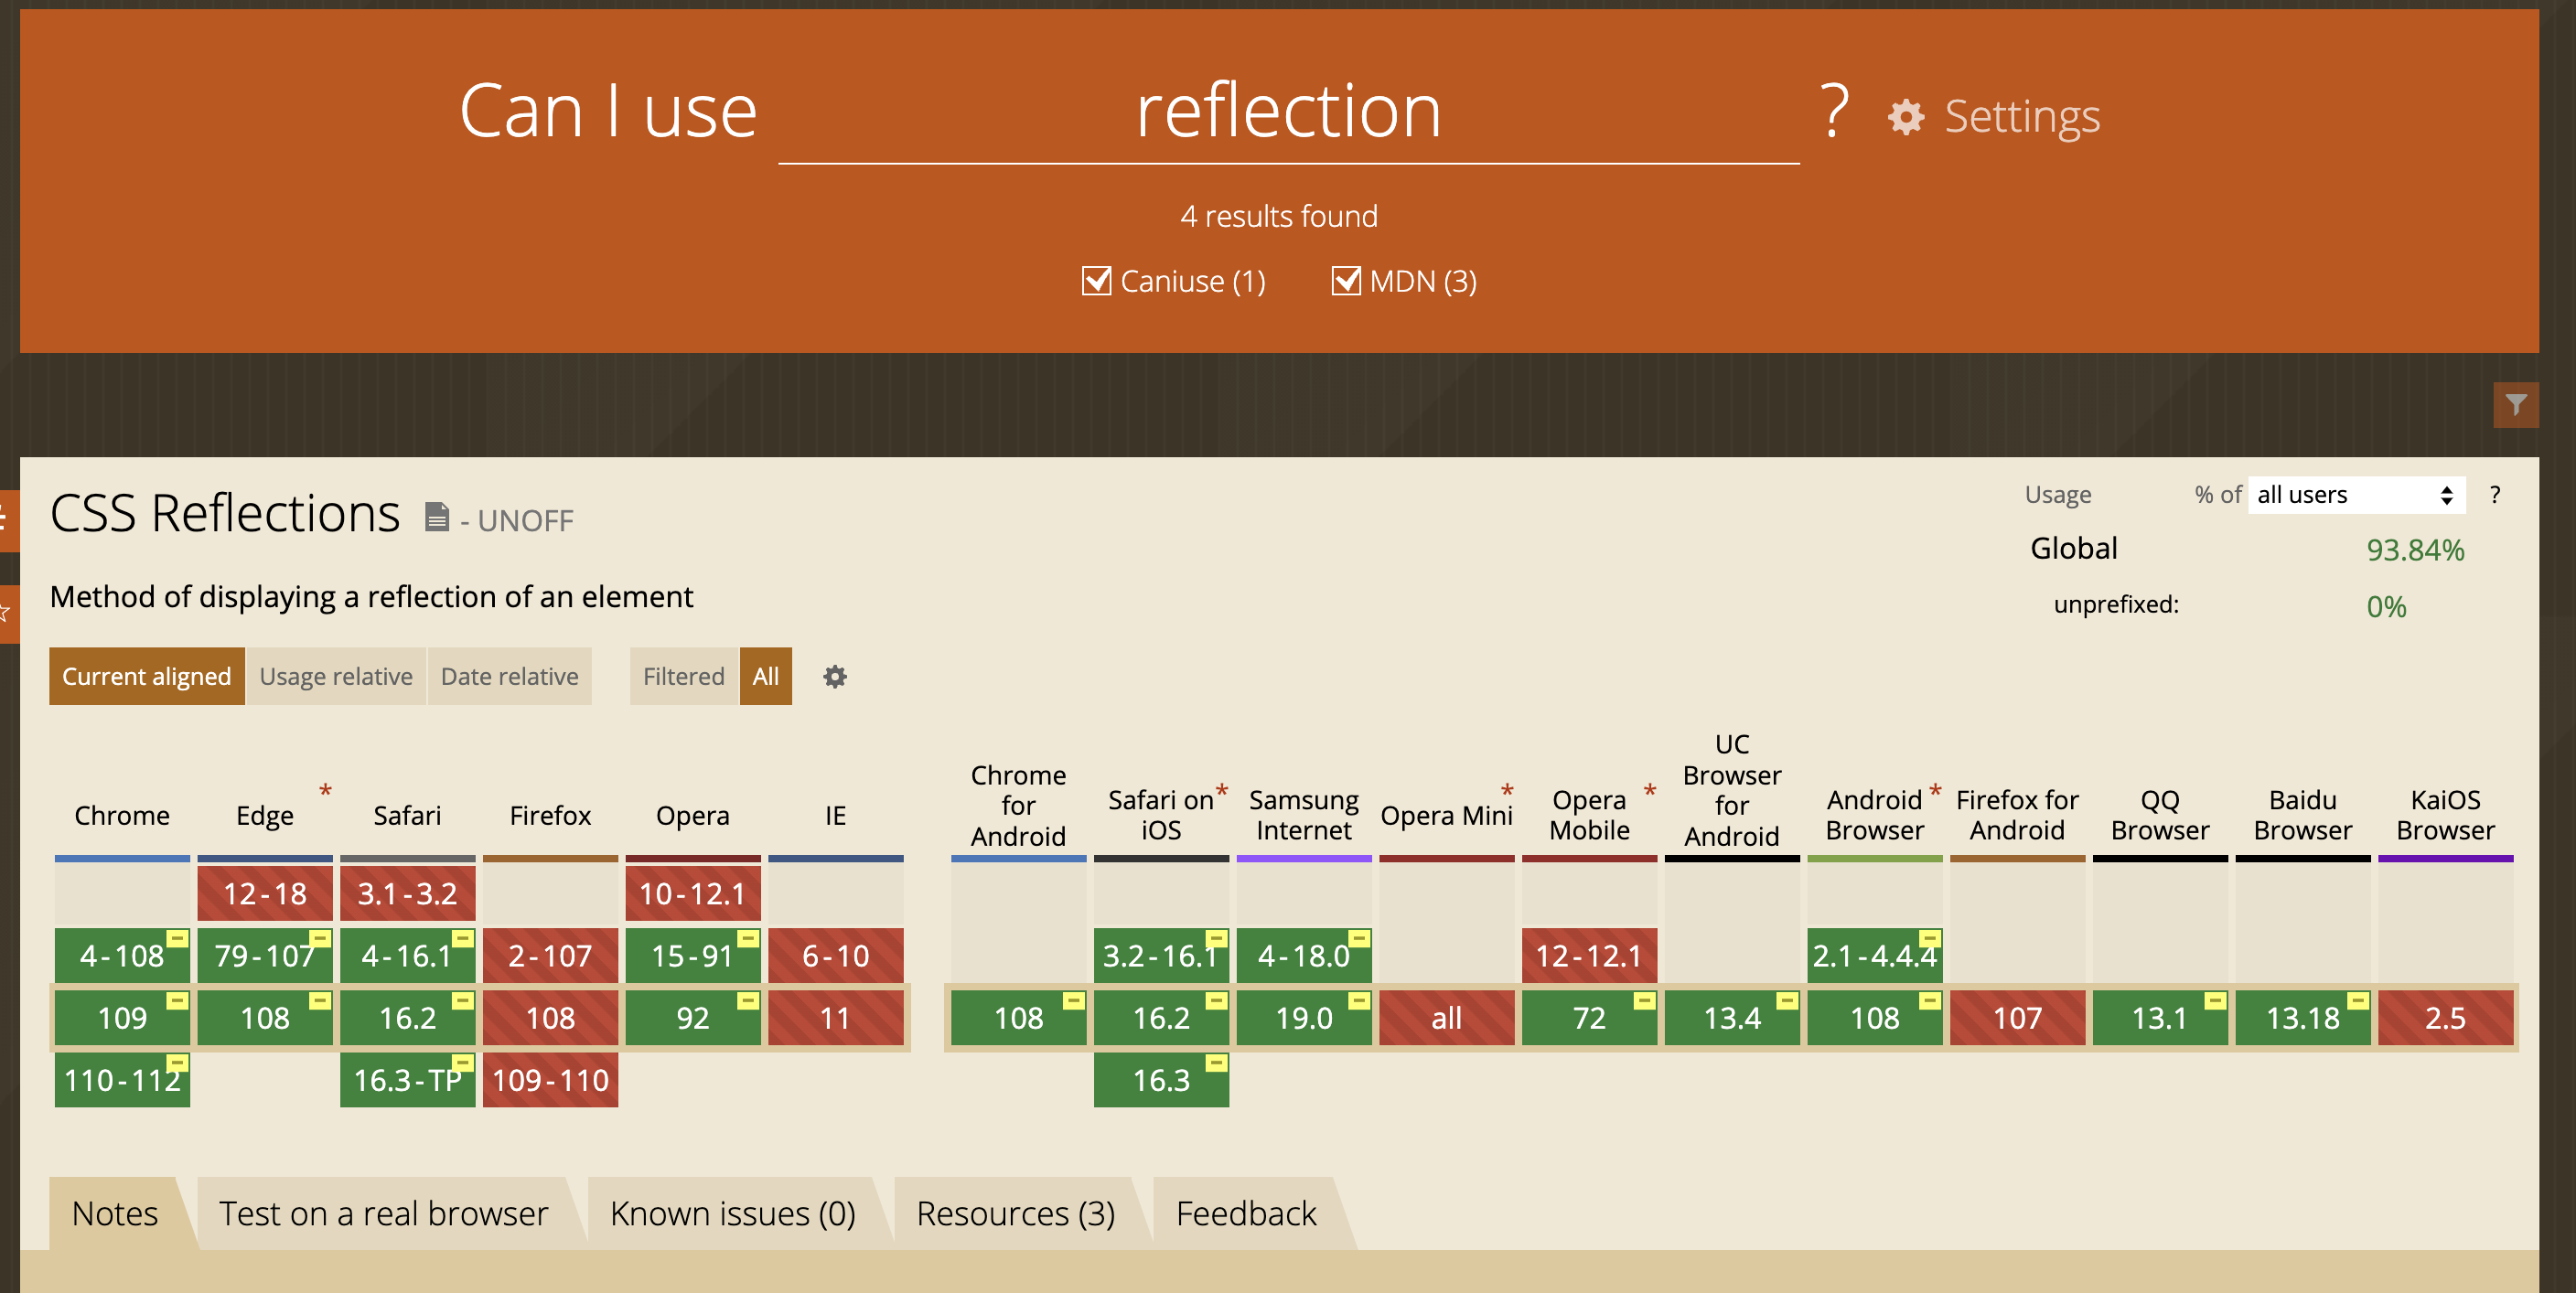Viewport: 2576px width, 1293px height.
Task: Select the Date relative button
Action: click(x=509, y=677)
